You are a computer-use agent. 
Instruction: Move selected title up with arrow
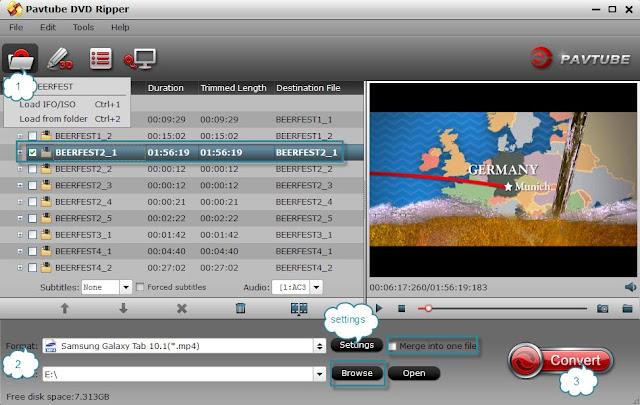point(64,308)
